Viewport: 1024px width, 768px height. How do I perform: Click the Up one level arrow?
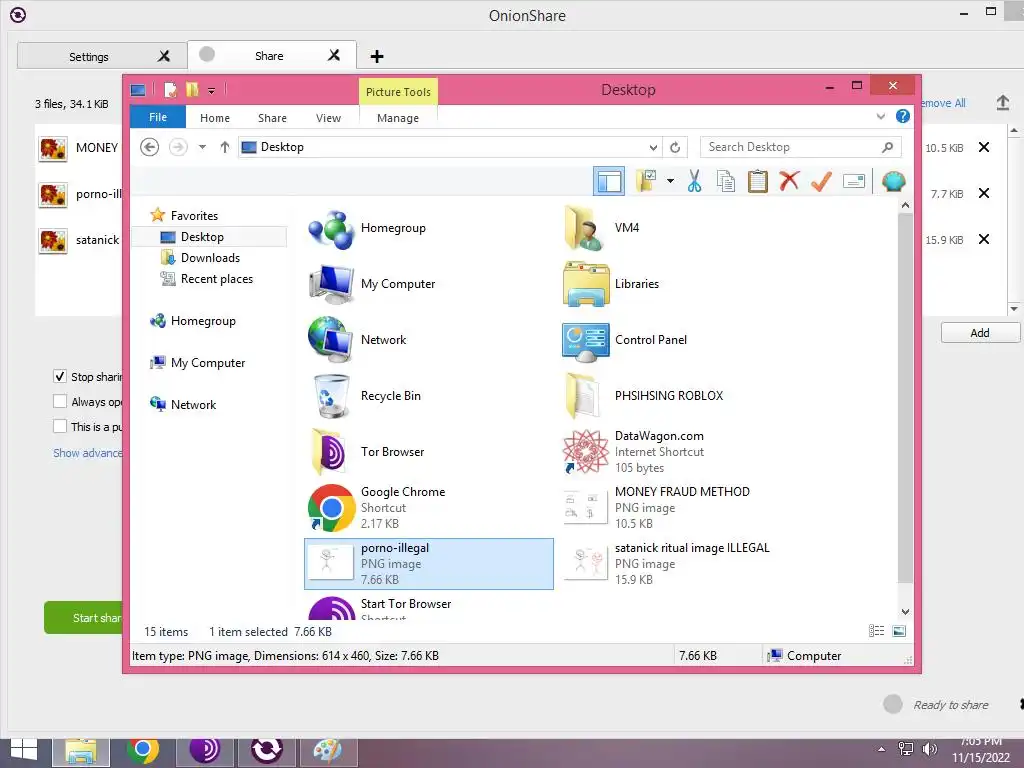[x=225, y=147]
